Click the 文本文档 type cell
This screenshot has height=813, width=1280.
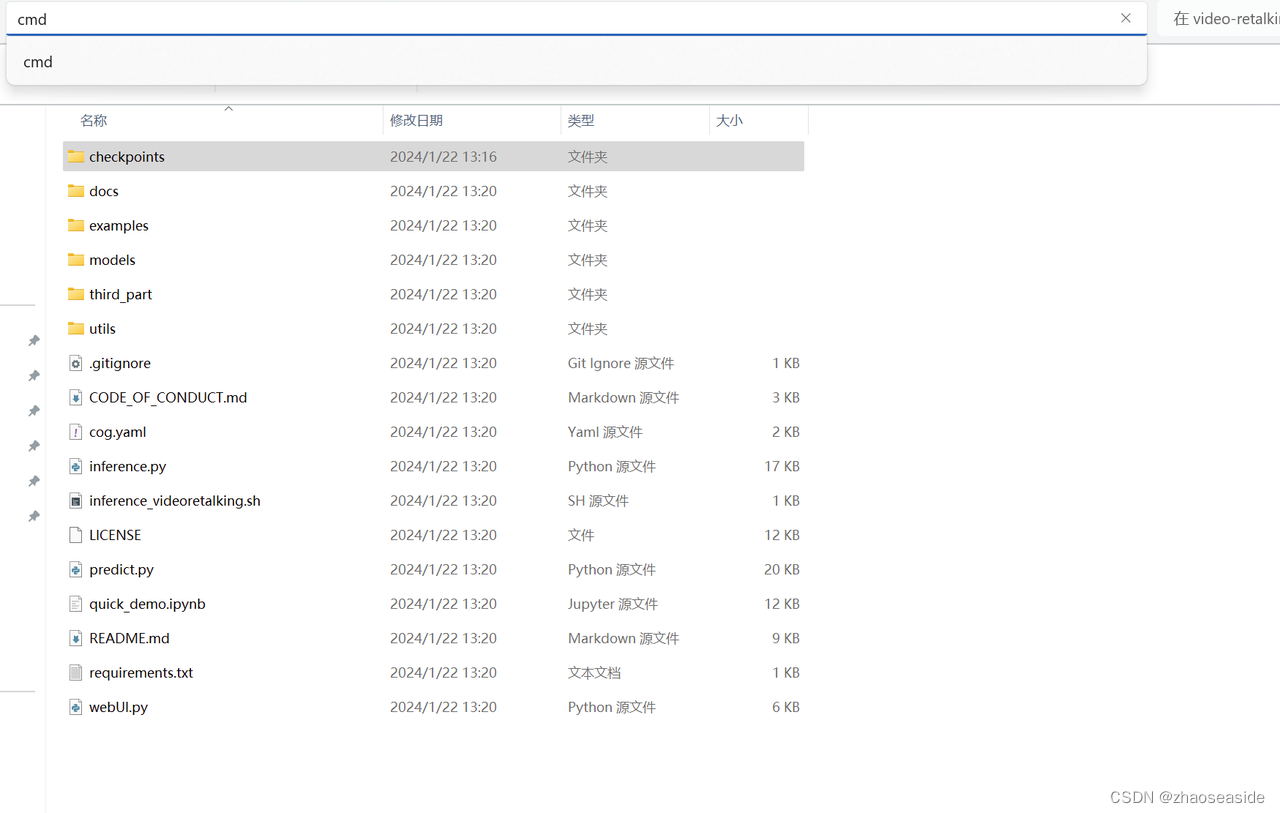tap(594, 673)
